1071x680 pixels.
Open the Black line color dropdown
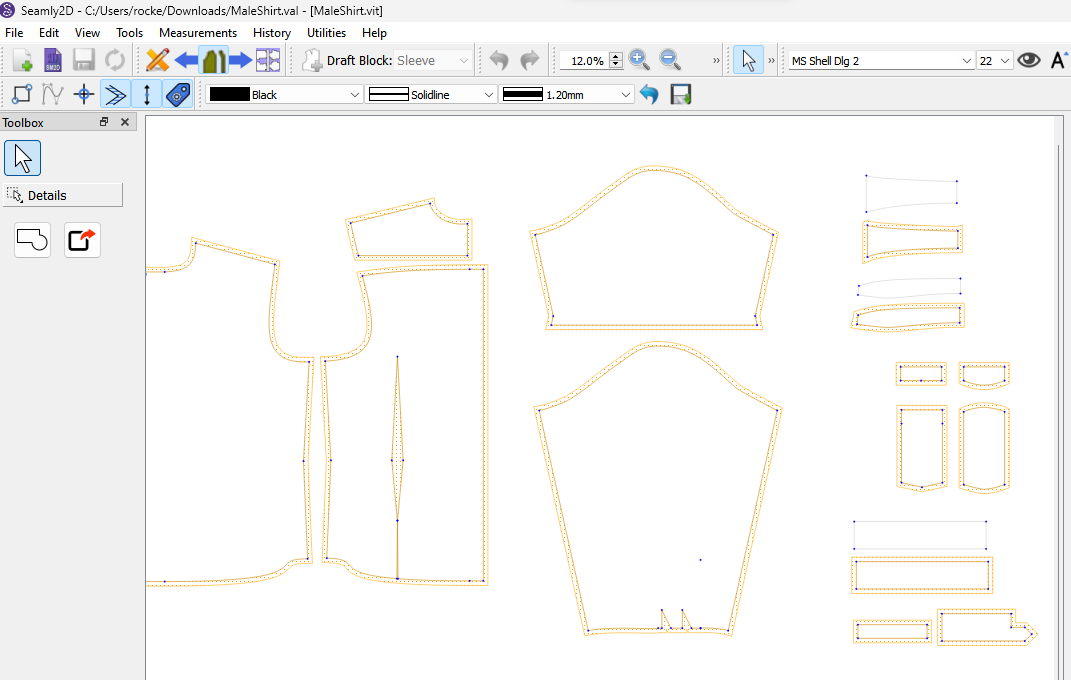point(285,95)
